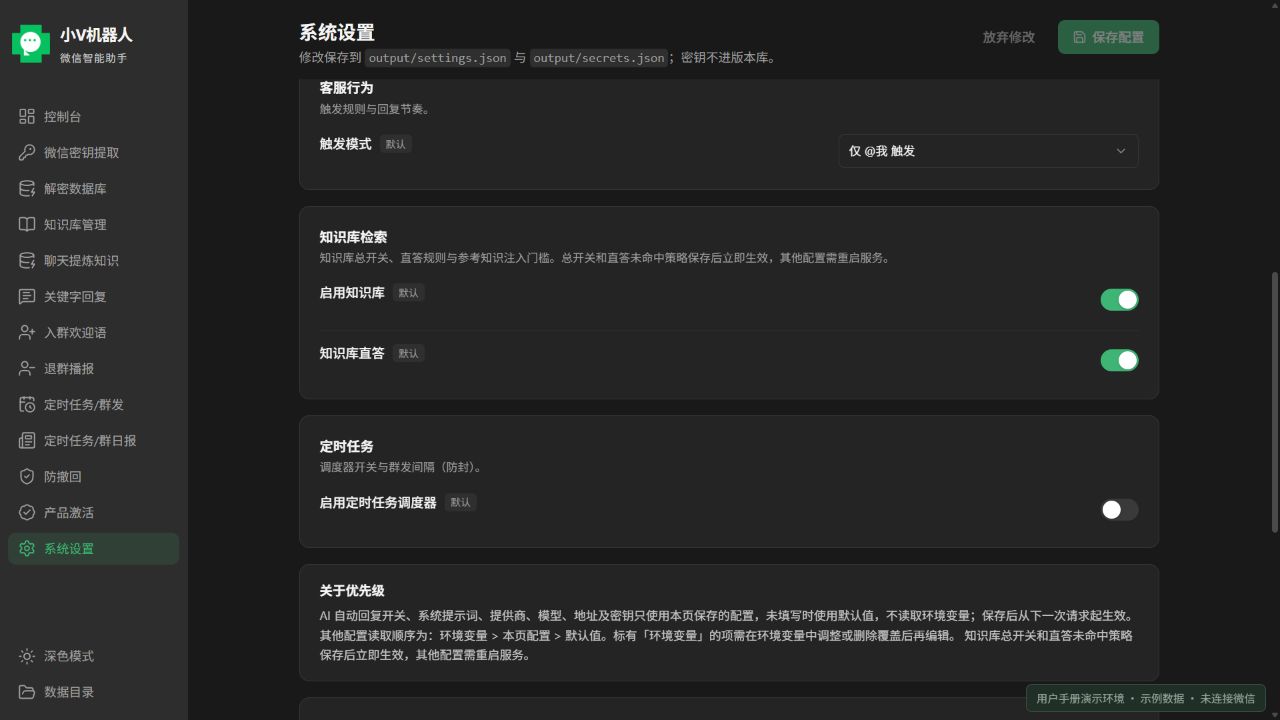
Task: Click the database icon beside 解密数据库
Action: (27, 189)
